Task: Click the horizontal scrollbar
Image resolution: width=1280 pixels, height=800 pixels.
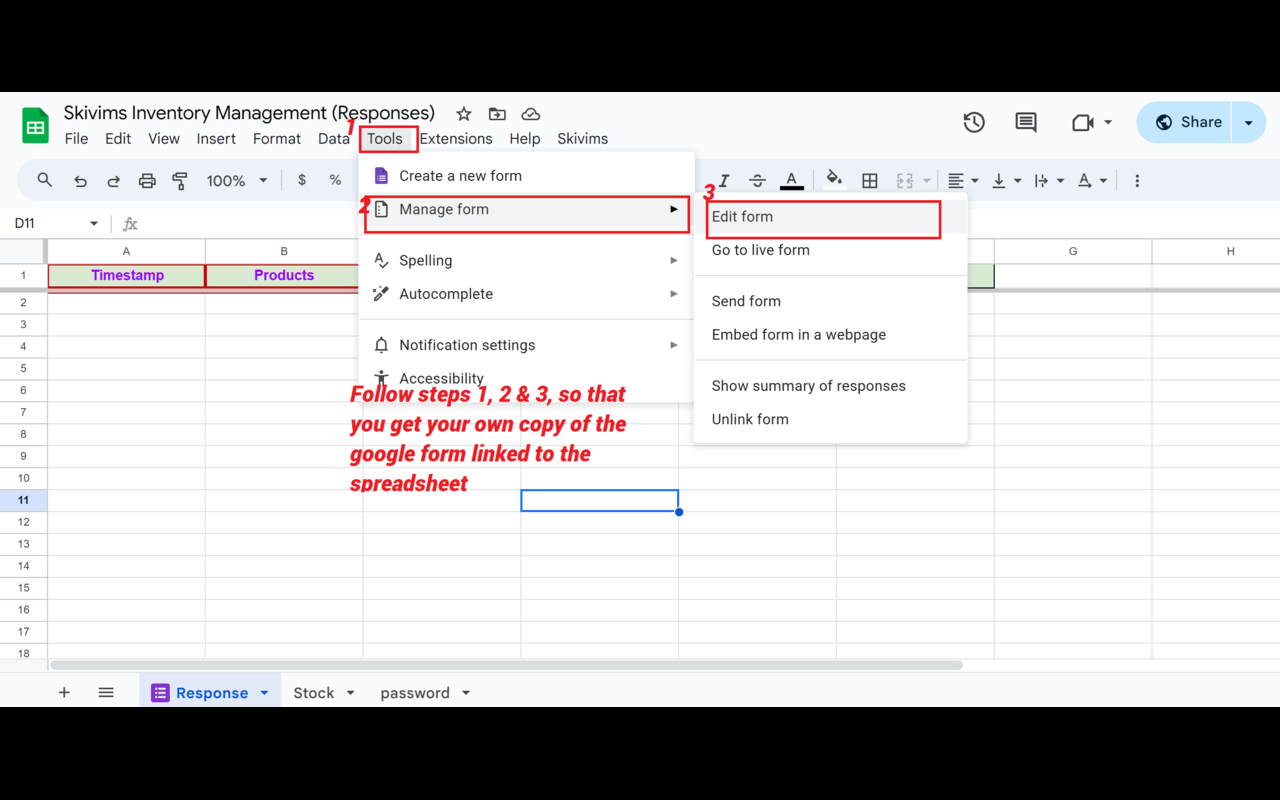Action: (506, 665)
